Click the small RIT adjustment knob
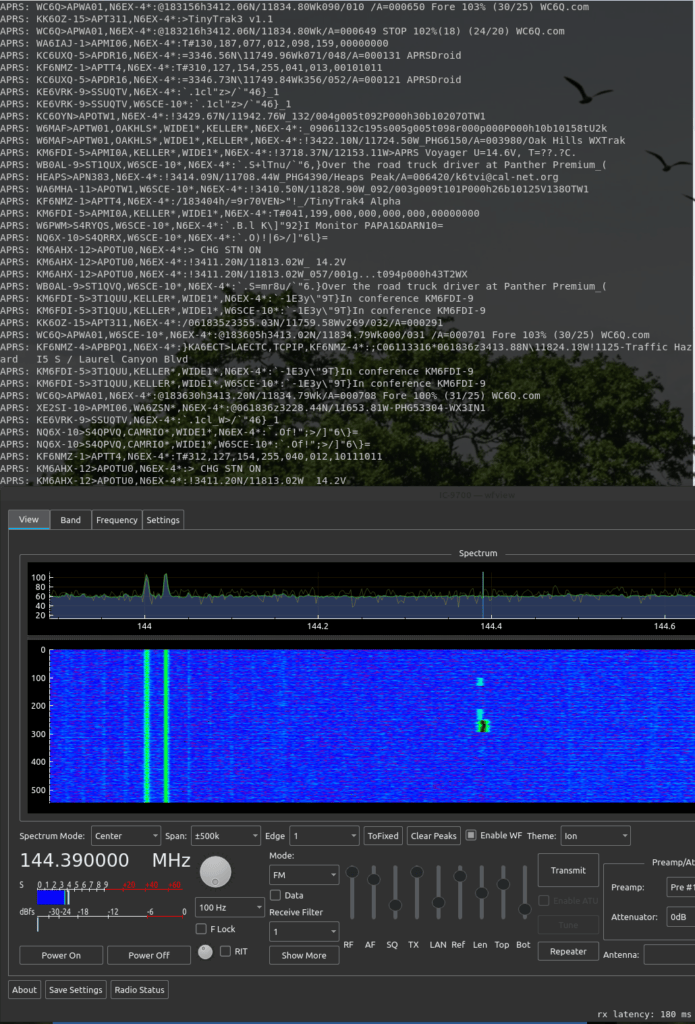Viewport: 695px width, 1024px height. [205, 952]
